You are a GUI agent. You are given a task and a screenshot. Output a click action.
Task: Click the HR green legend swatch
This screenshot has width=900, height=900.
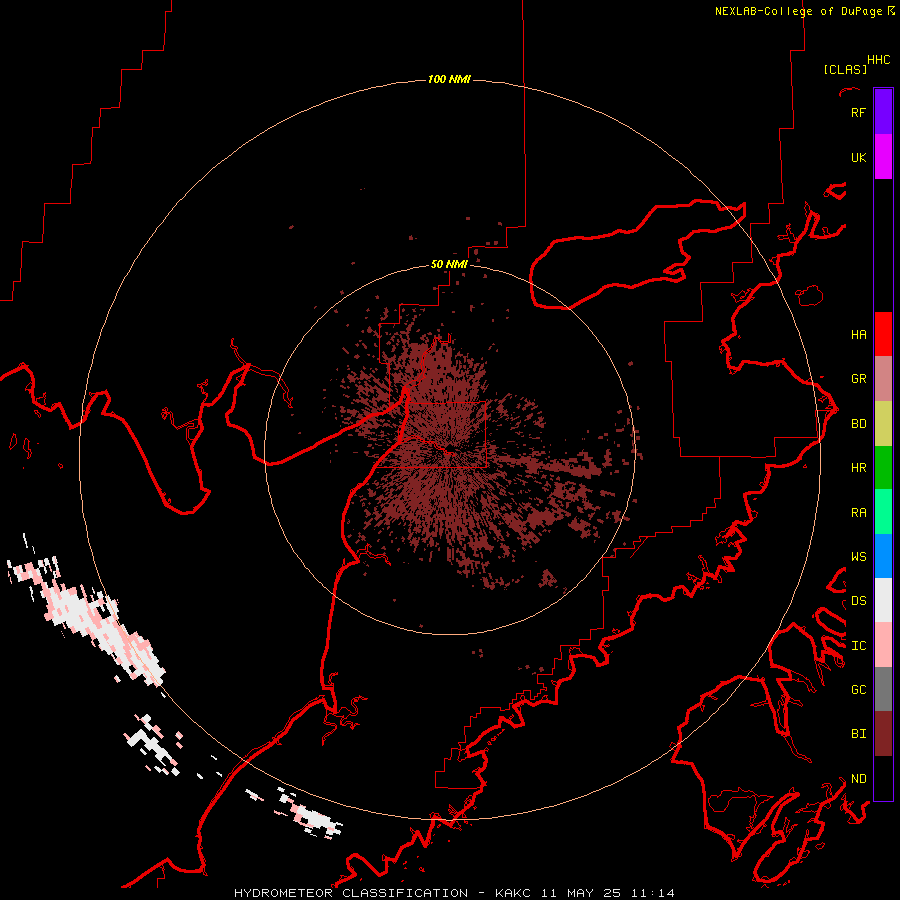[883, 468]
